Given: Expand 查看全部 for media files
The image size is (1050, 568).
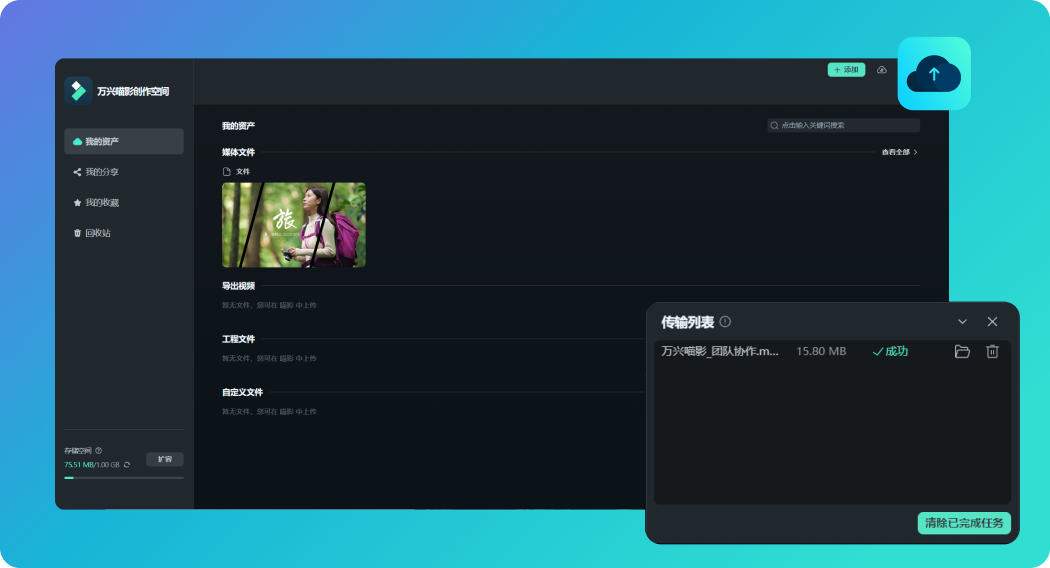Looking at the screenshot, I should coord(899,152).
